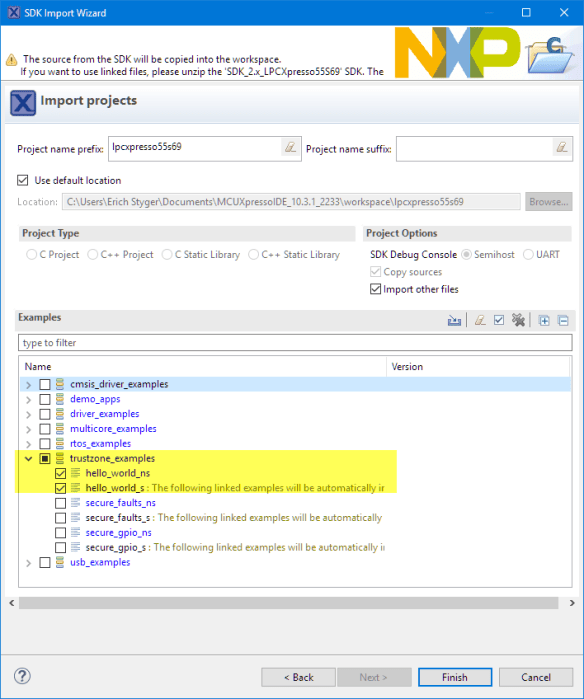This screenshot has width=584, height=699.
Task: Expand the demo_apps tree node
Action: tap(29, 399)
